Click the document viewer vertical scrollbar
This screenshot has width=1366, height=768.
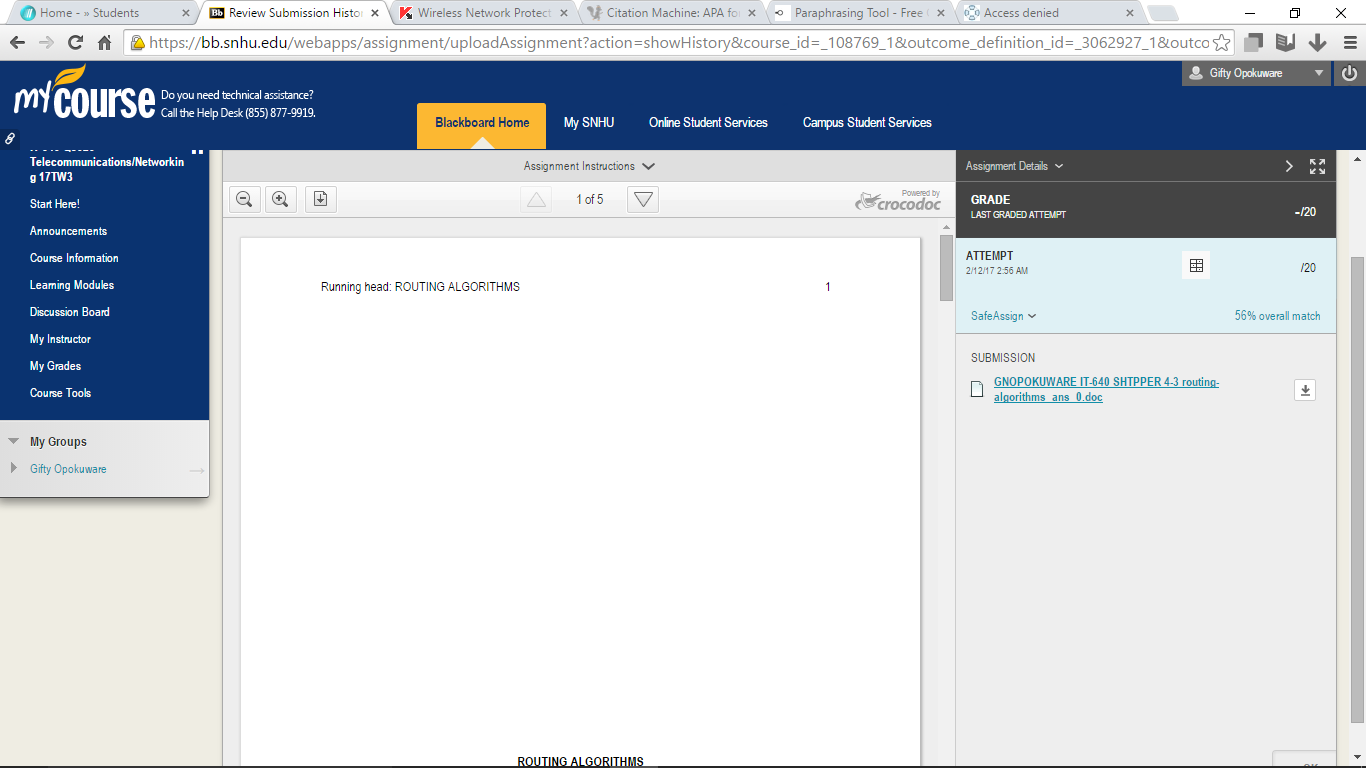point(946,269)
